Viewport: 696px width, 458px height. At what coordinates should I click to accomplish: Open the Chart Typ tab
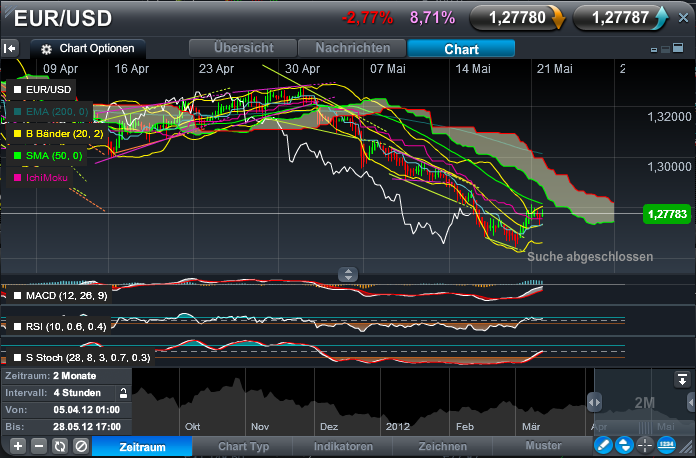(243, 446)
